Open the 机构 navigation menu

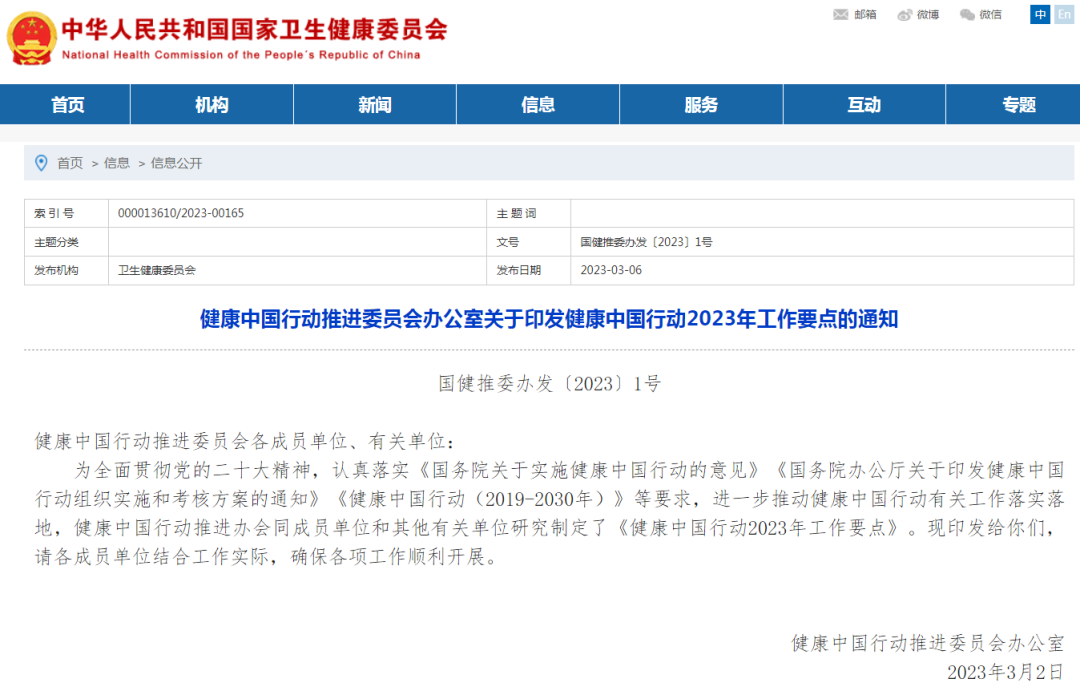(x=211, y=105)
